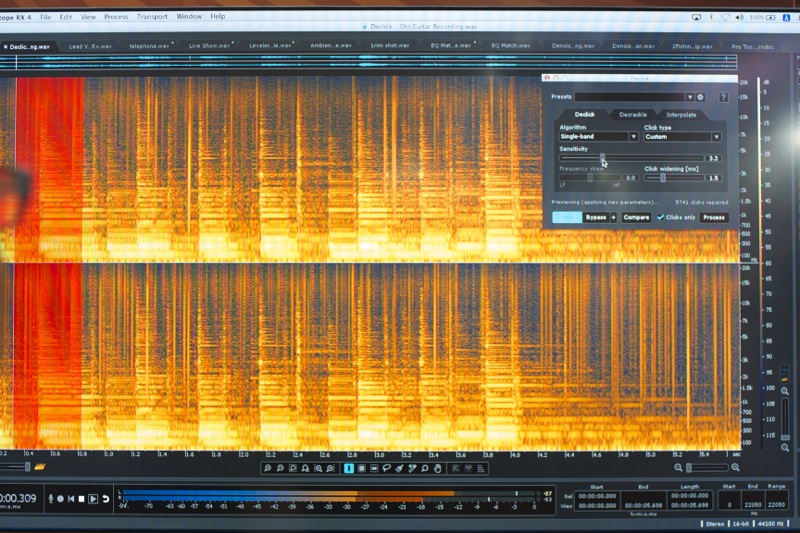
Task: Switch to Live Show.wav file tab
Action: coord(209,46)
